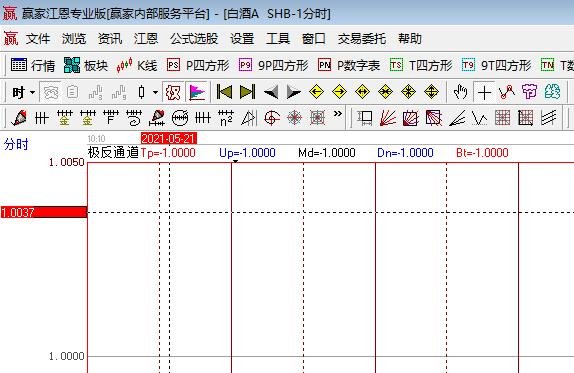Click the 板块 sector button
The width and height of the screenshot is (574, 373).
[86, 65]
